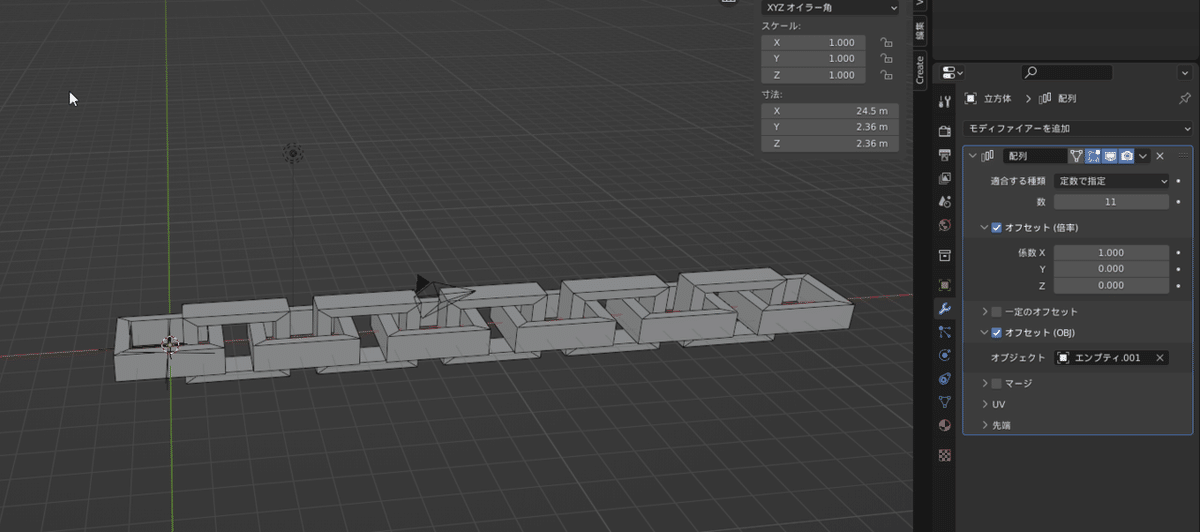Toggle lock for Scale Y
The height and width of the screenshot is (532, 1200).
[x=886, y=59]
